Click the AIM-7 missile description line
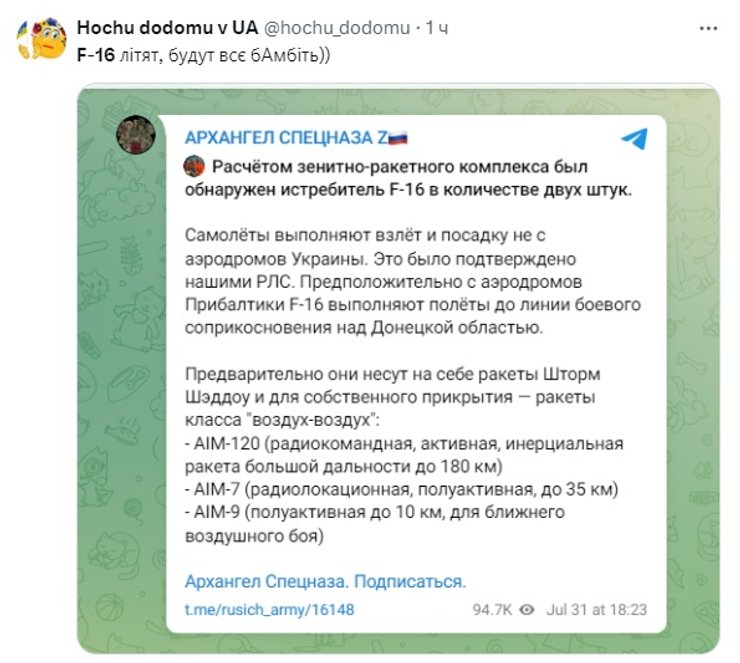740x663 pixels. tap(401, 489)
